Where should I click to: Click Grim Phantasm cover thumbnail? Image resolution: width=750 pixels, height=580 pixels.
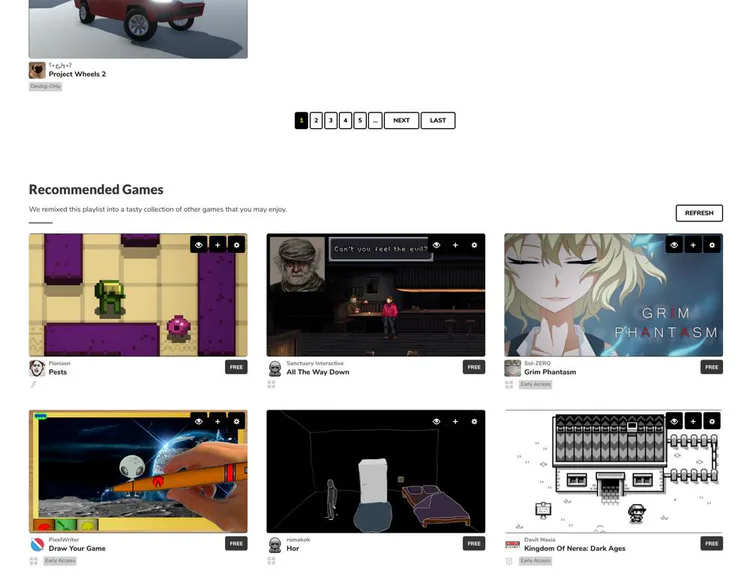[x=613, y=295]
